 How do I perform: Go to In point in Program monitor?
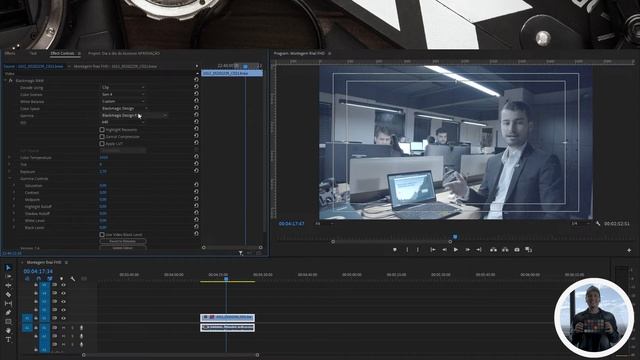point(433,250)
